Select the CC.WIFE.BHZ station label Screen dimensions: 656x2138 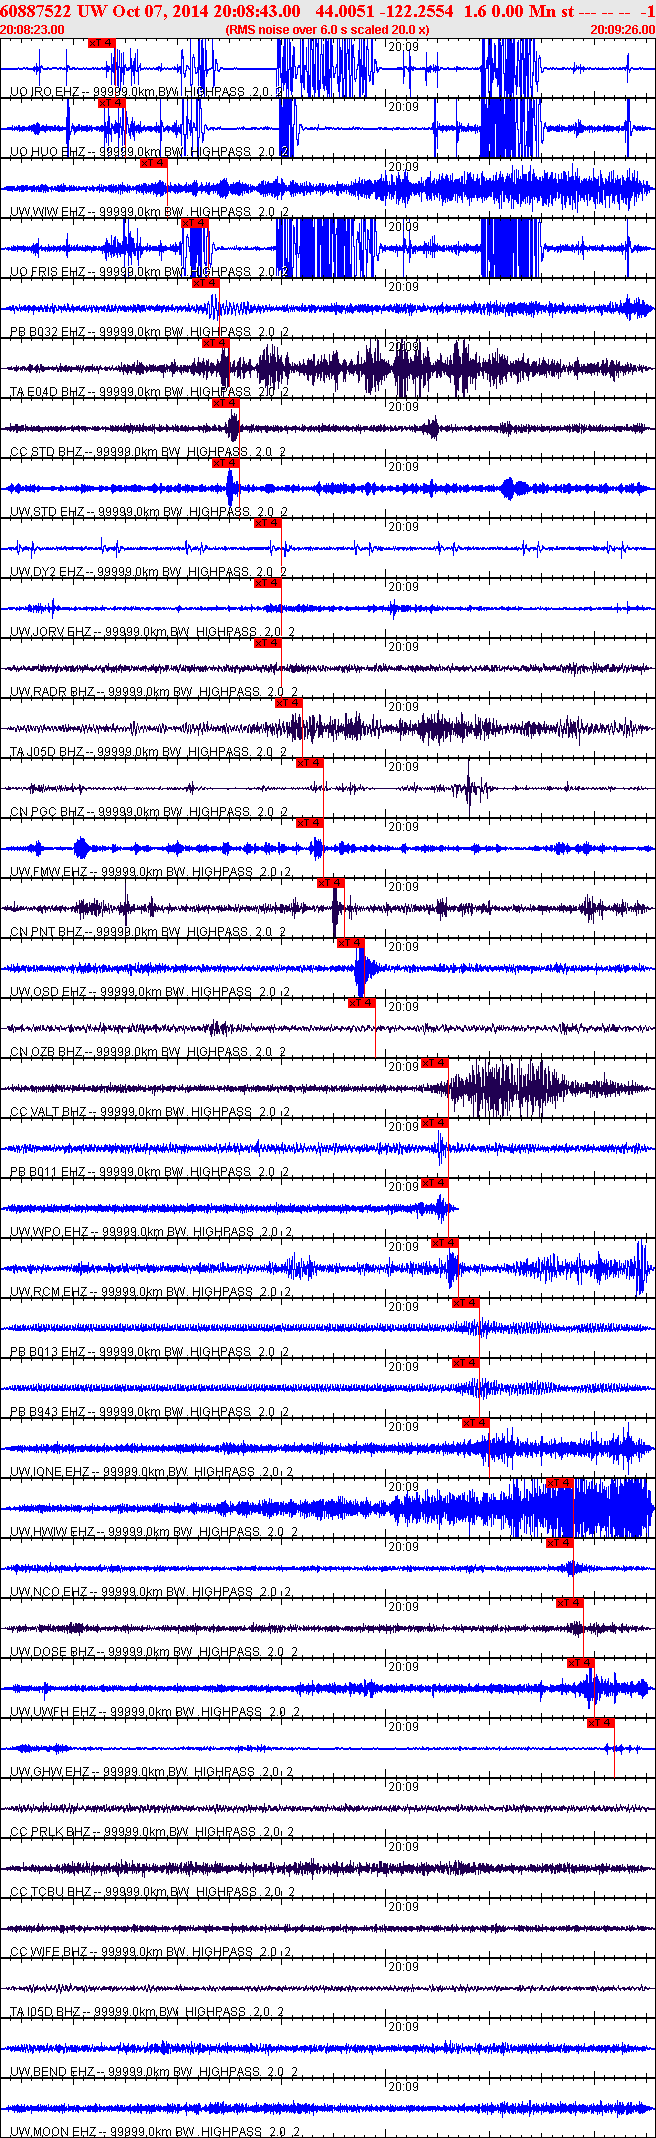pyautogui.click(x=152, y=1952)
